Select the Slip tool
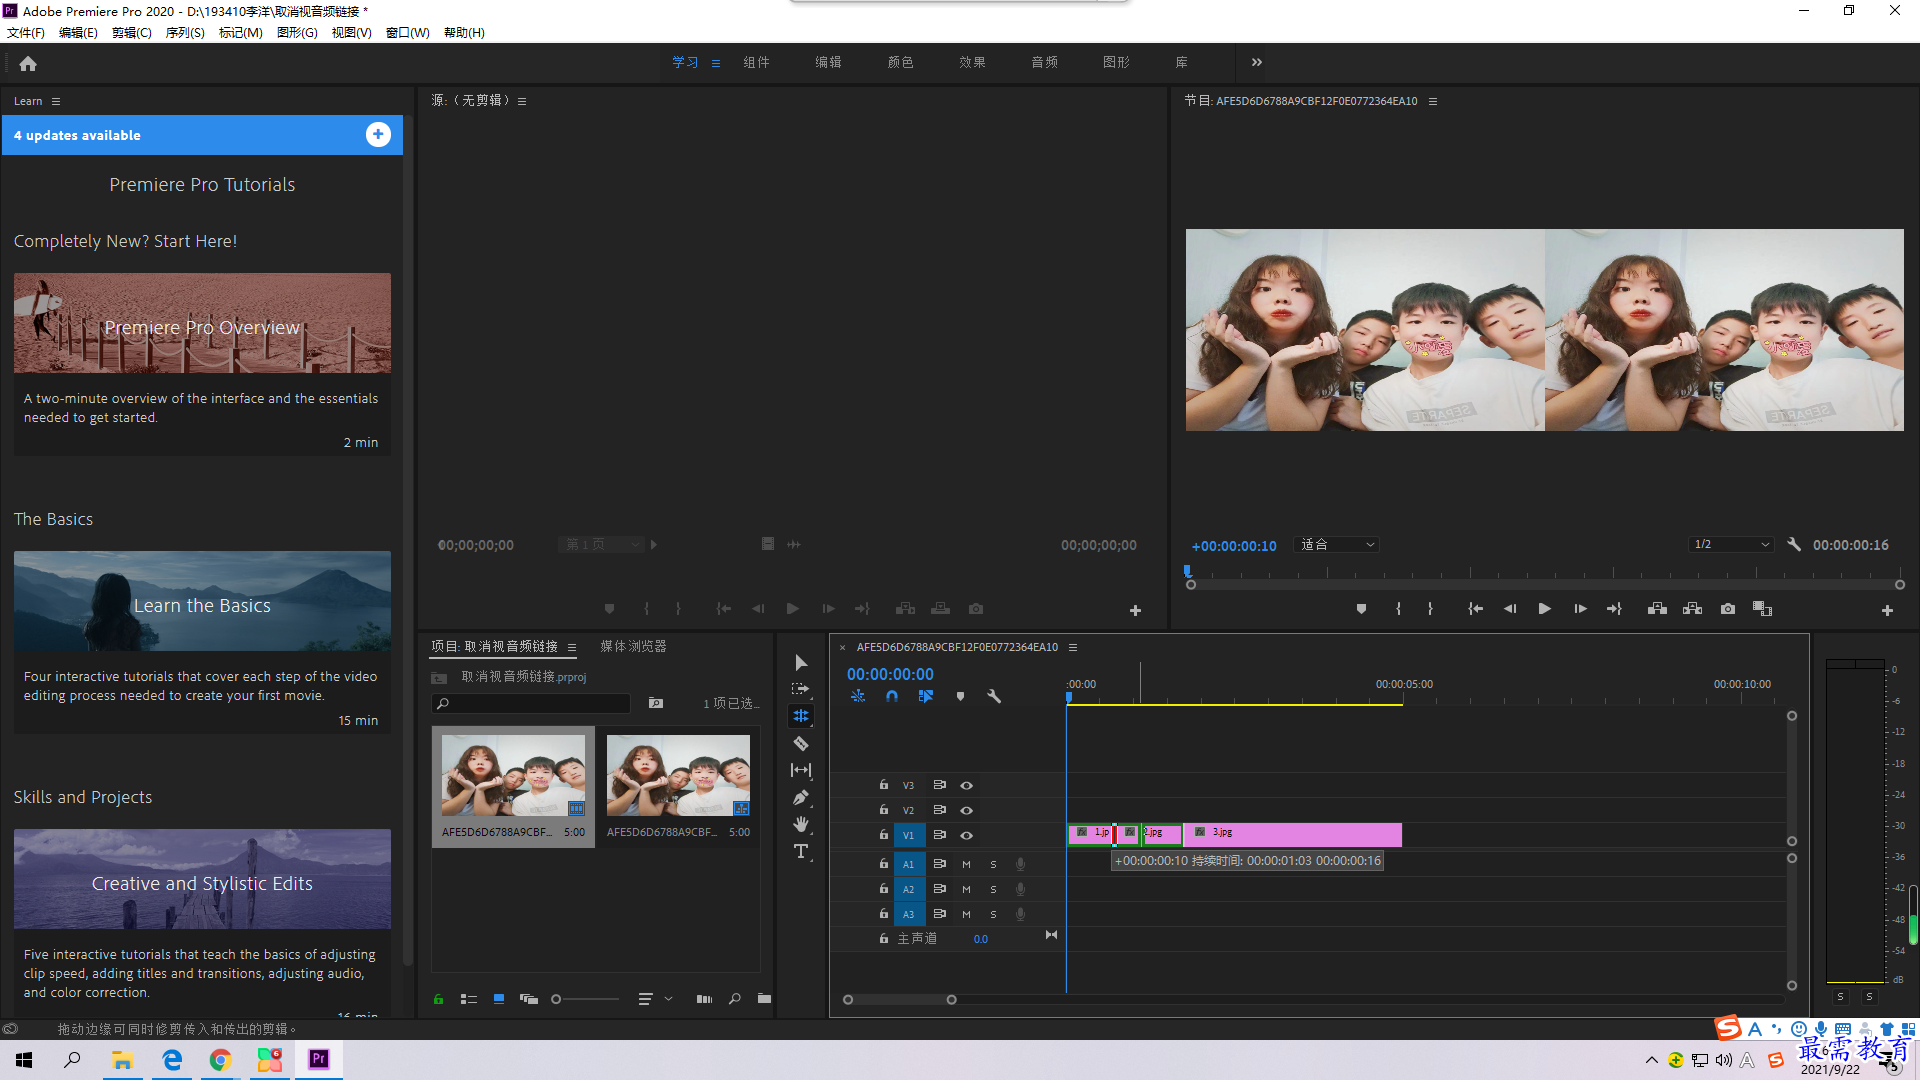Viewport: 1920px width, 1080px height. click(x=801, y=770)
